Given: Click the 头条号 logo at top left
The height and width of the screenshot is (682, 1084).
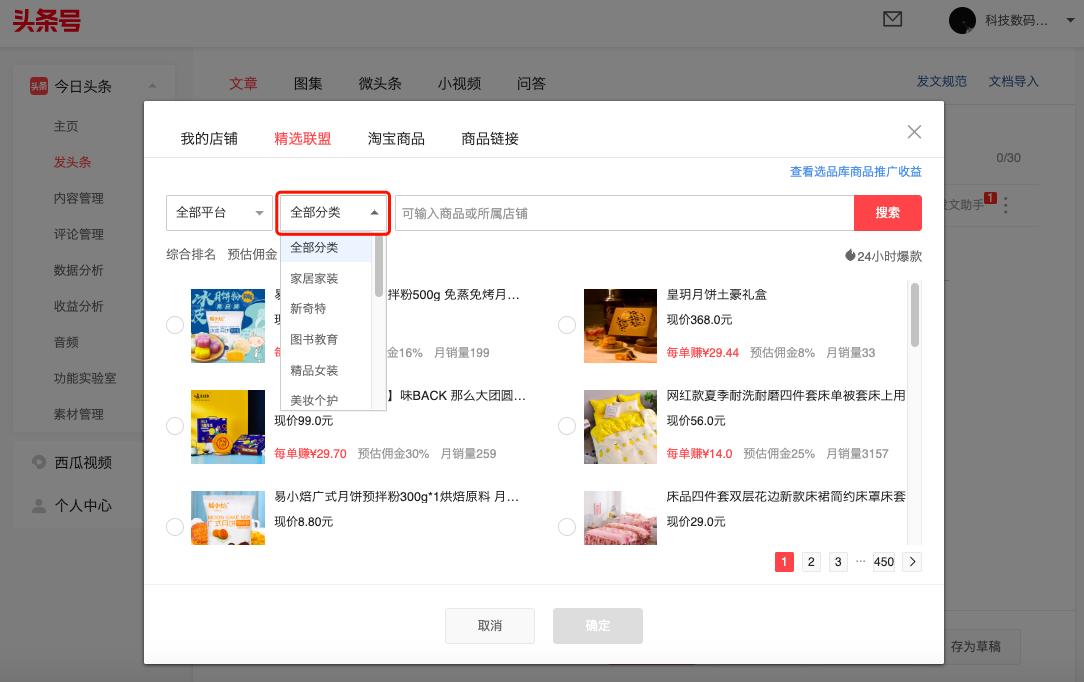Looking at the screenshot, I should click(x=46, y=20).
